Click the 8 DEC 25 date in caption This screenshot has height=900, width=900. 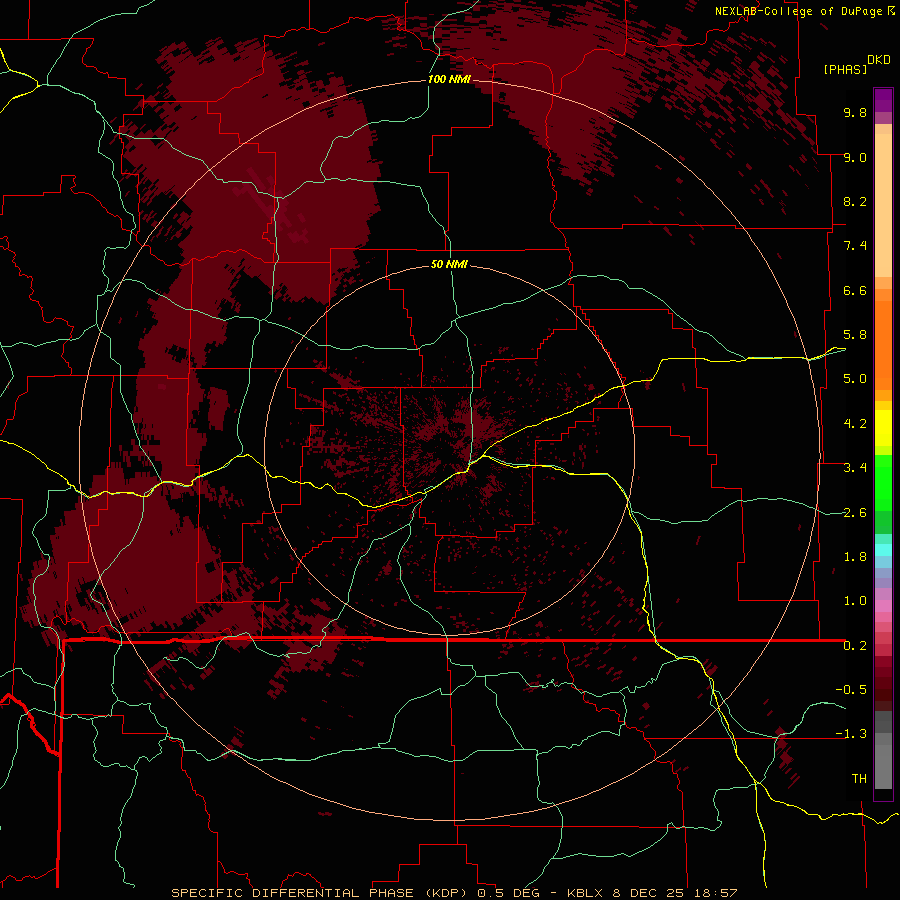tap(650, 893)
